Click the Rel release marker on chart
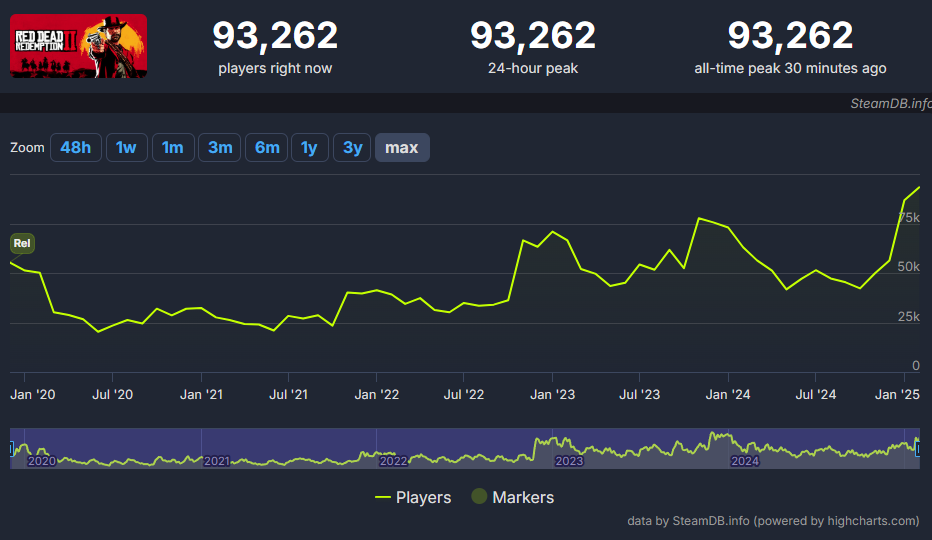 [x=22, y=243]
